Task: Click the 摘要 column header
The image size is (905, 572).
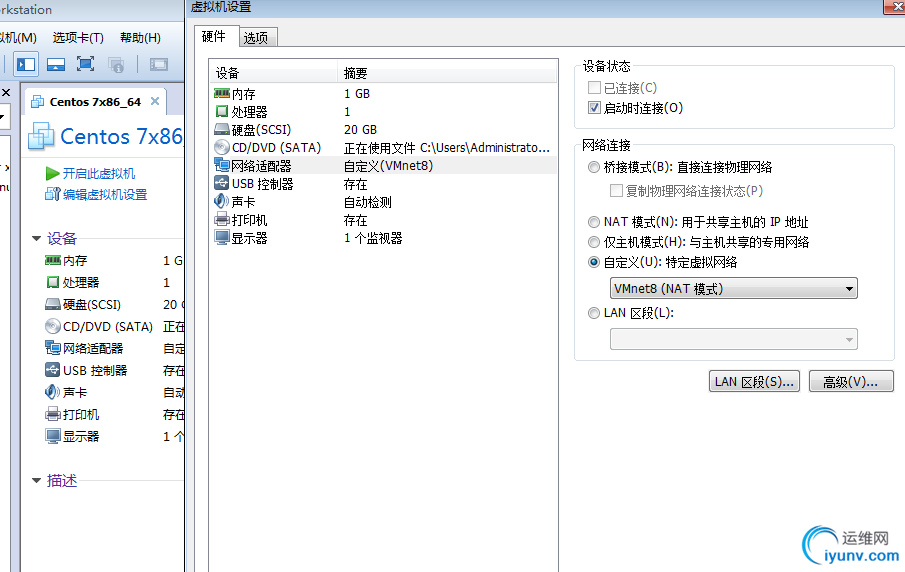Action: coord(447,73)
